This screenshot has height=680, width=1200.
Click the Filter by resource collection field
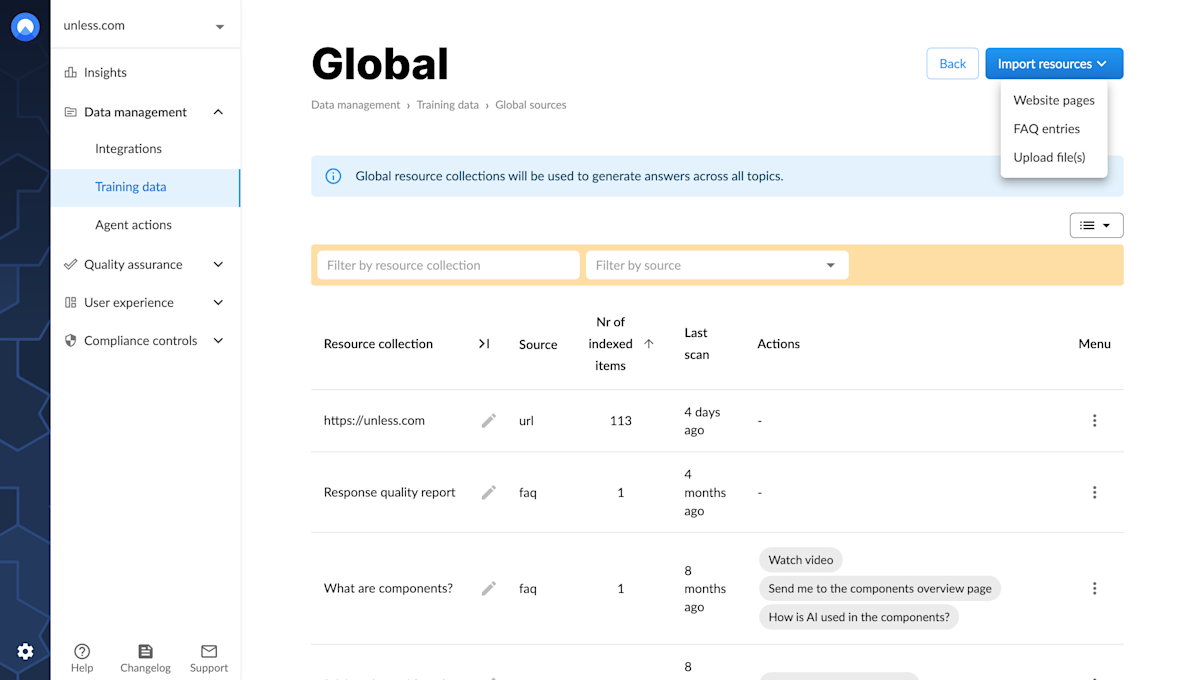coord(448,265)
